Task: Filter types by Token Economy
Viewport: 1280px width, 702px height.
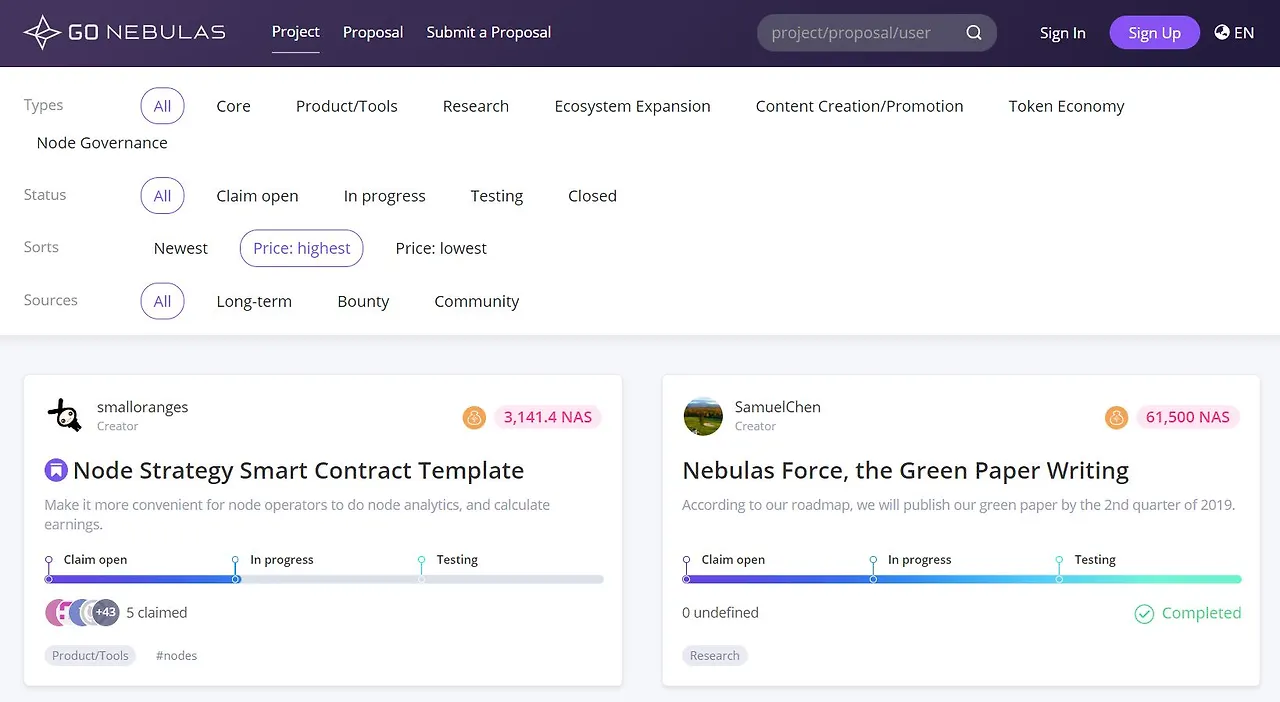Action: point(1067,106)
